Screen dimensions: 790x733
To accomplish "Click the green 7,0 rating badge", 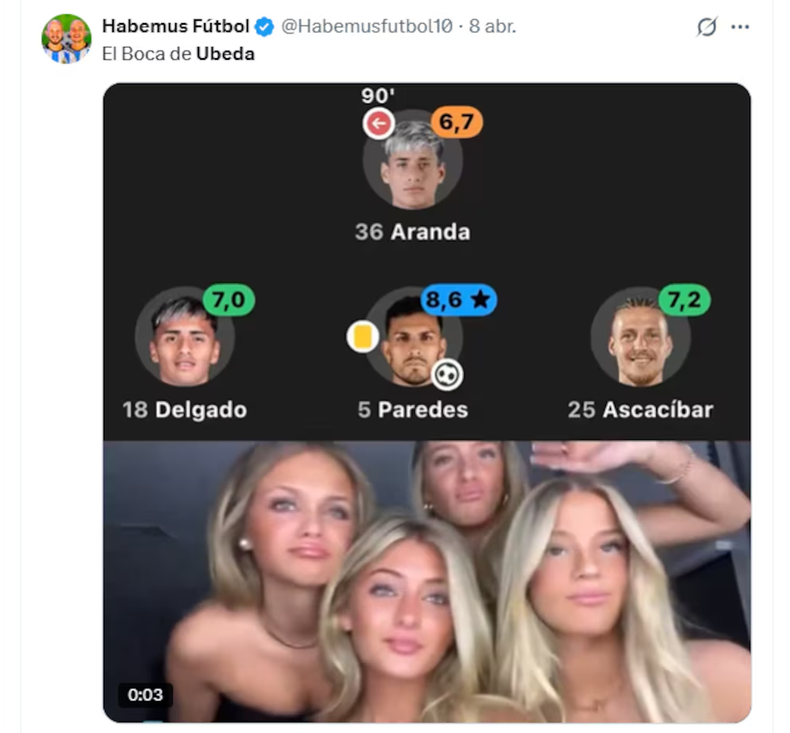I will 229,300.
